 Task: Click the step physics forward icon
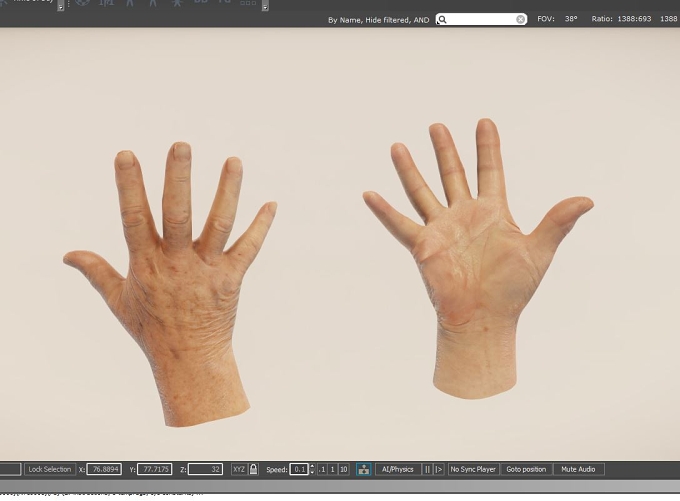(438, 469)
